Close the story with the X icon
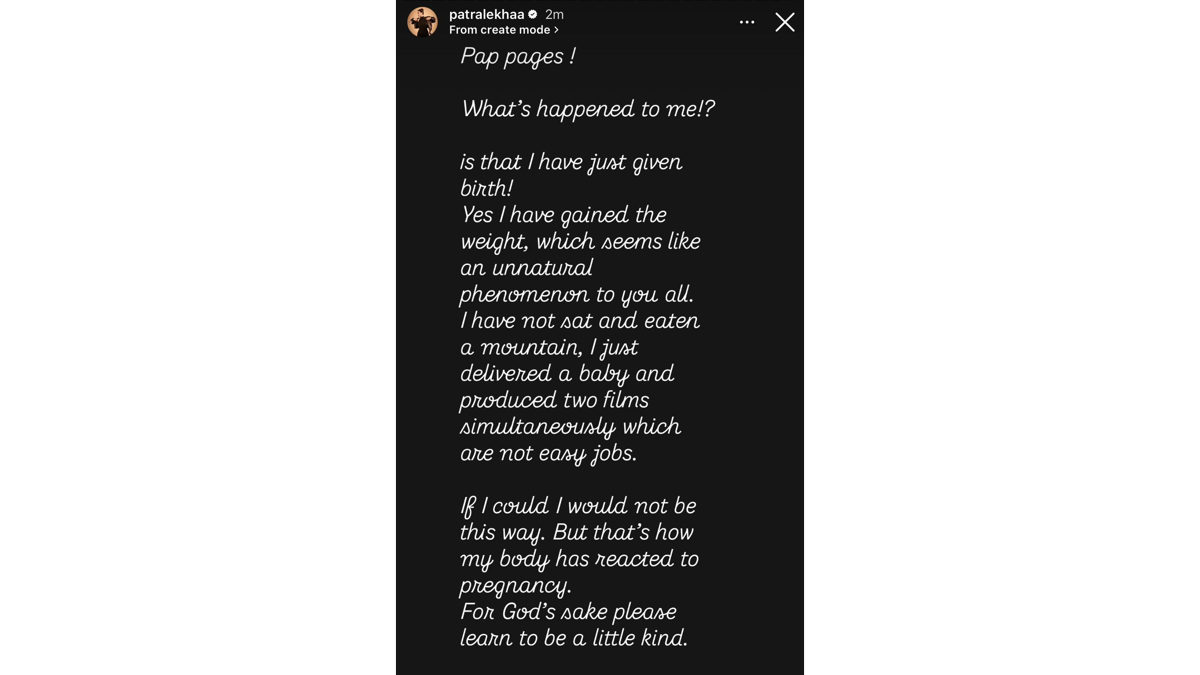Screen dimensions: 1200x675 (785, 22)
